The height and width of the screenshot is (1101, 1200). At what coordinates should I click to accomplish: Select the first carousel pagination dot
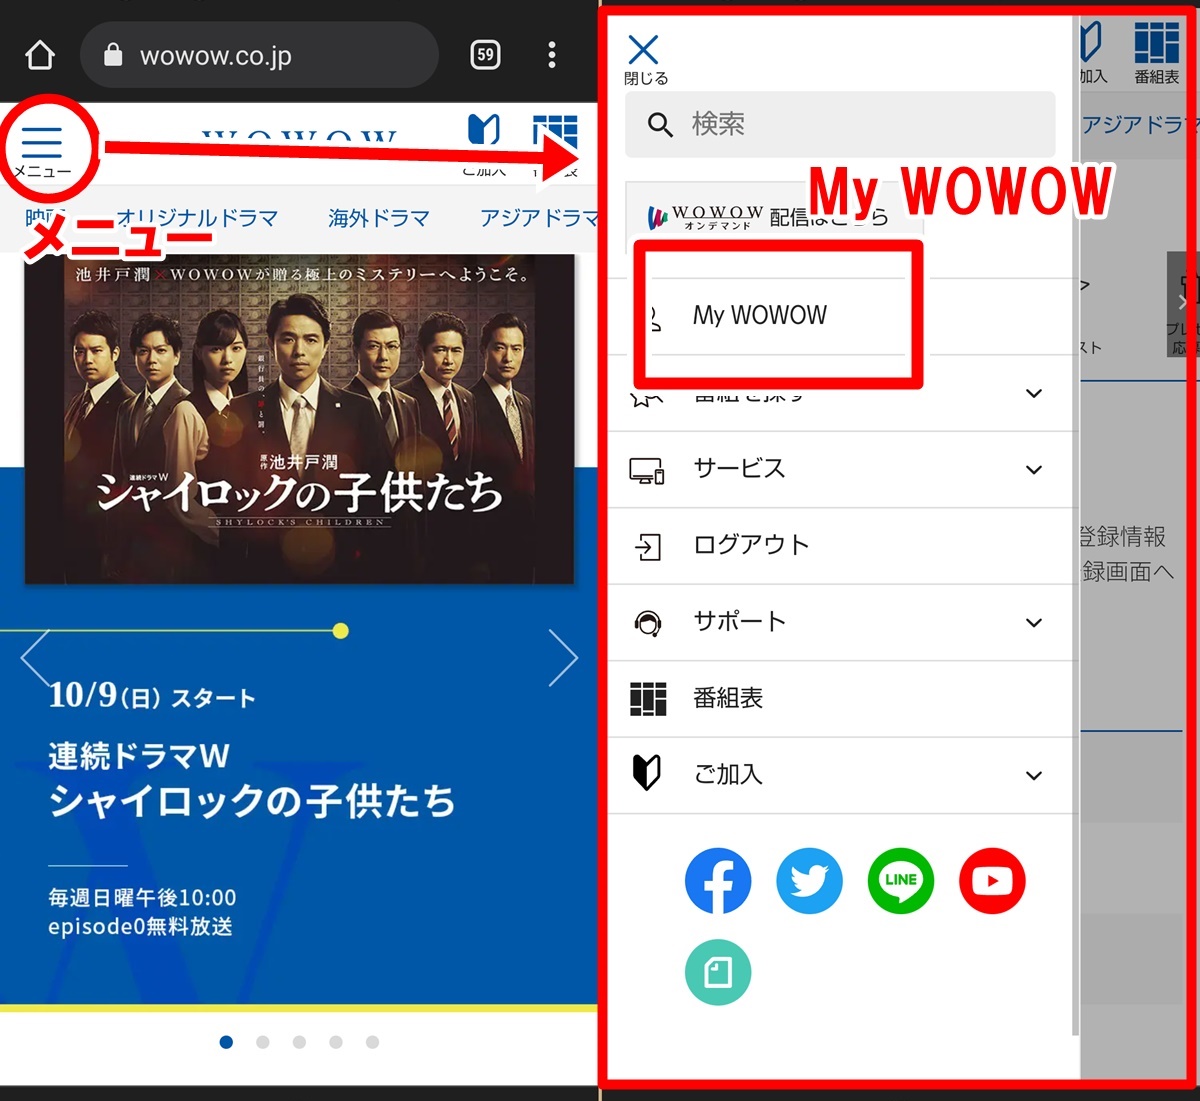[x=226, y=1042]
